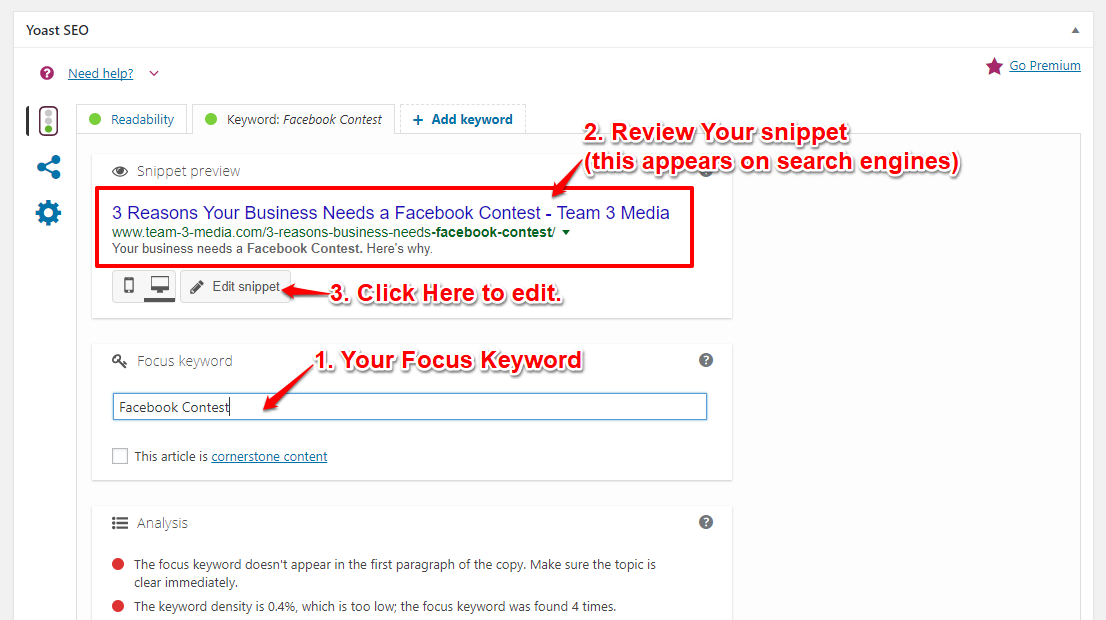This screenshot has height=620, width=1106.
Task: Click the purple Need help question icon
Action: [x=47, y=73]
